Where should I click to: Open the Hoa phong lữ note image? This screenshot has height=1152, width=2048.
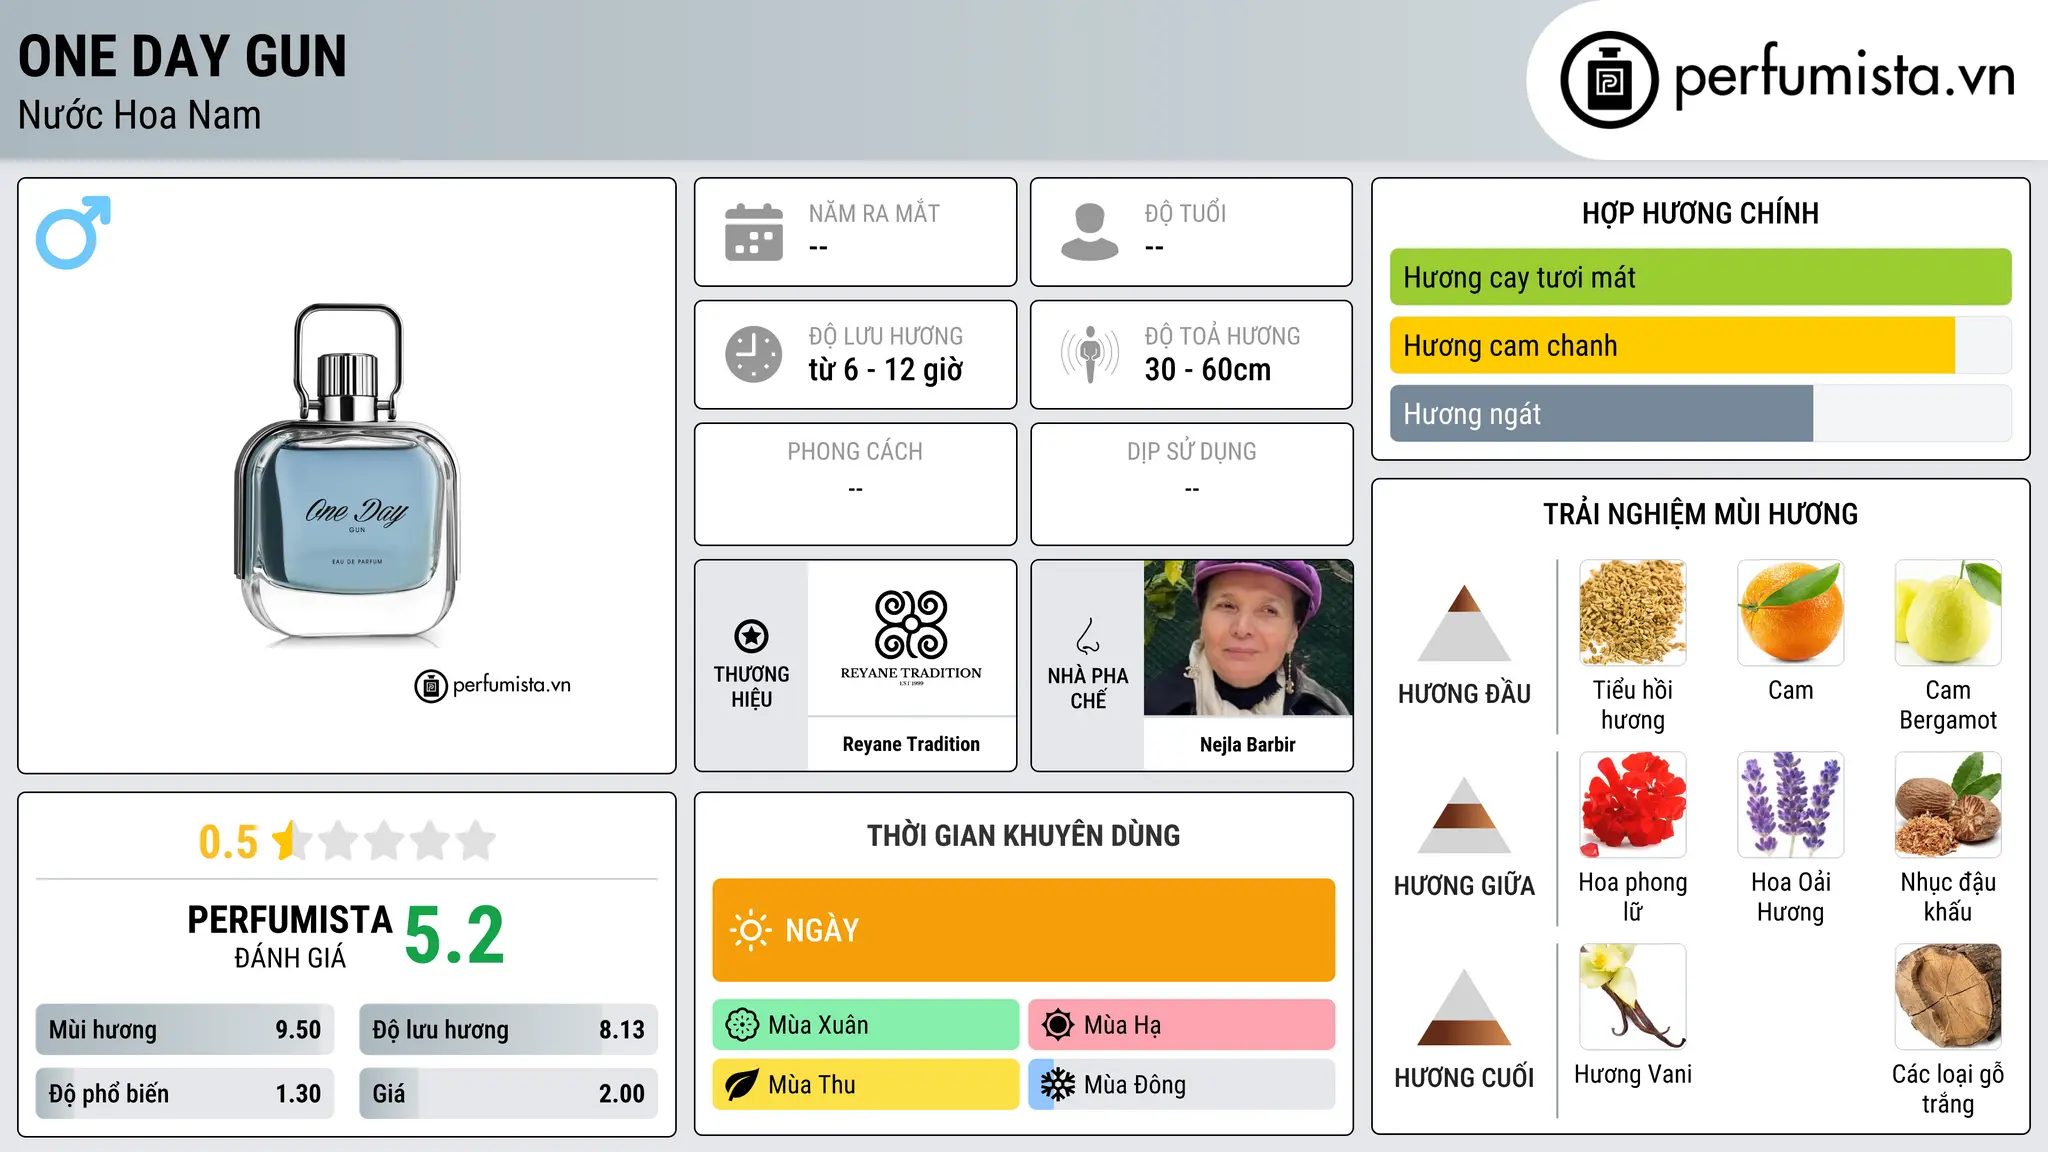click(1633, 805)
